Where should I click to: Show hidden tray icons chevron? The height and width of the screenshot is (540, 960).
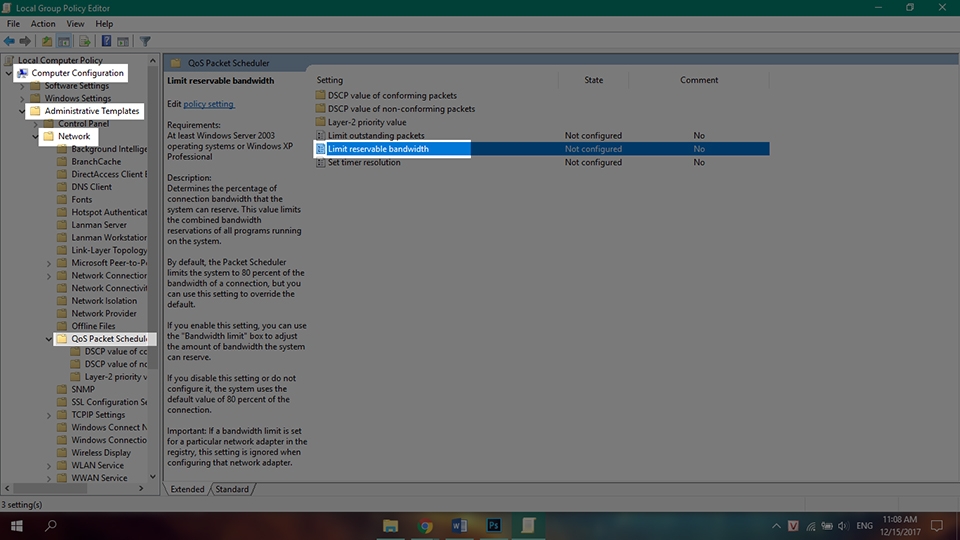tap(776, 526)
